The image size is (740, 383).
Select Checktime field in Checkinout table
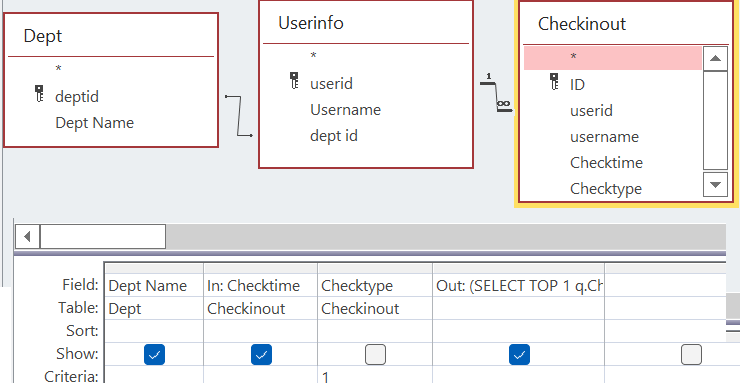(606, 162)
